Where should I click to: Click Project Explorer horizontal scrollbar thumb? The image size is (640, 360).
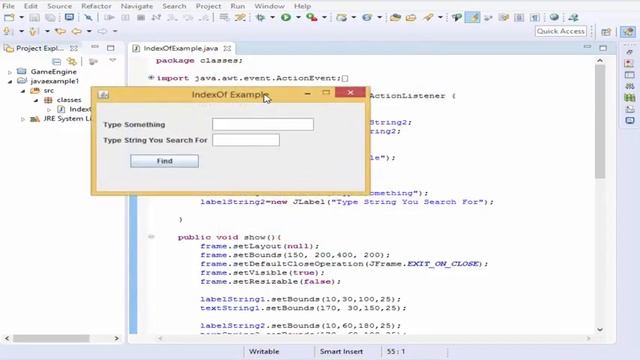click(51, 338)
